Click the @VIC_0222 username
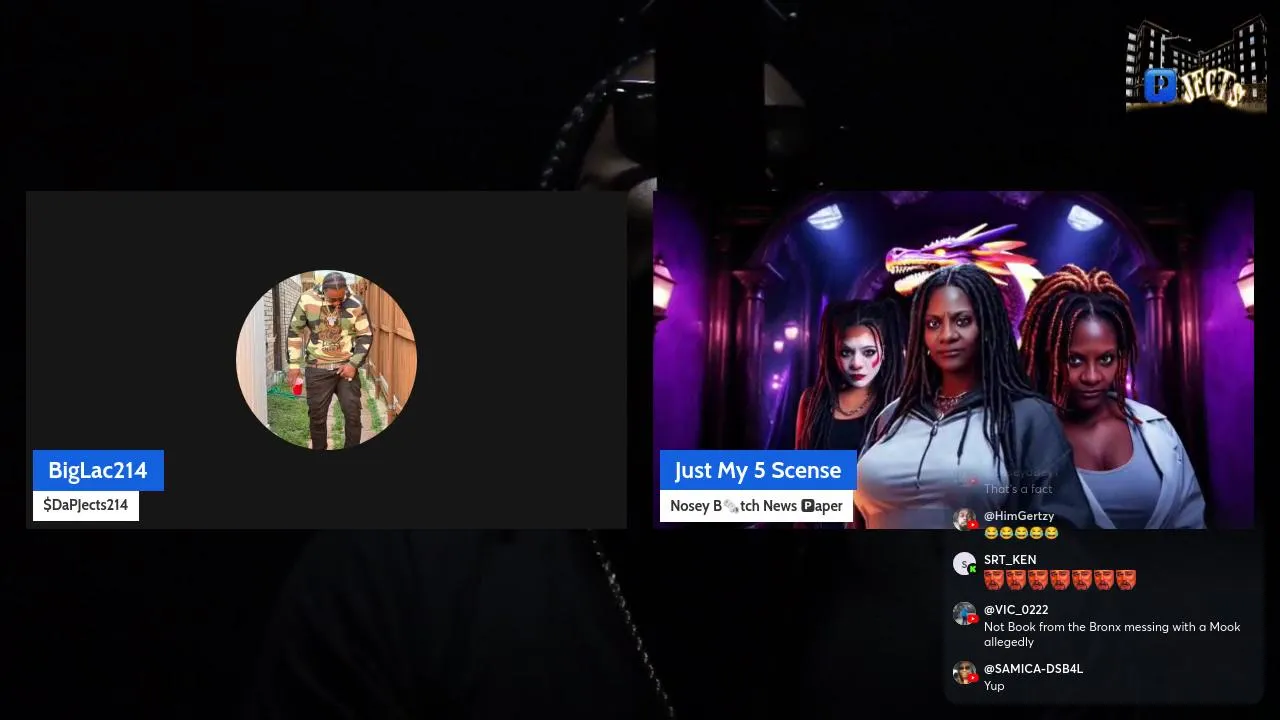Screen dimensions: 1280x720 point(1016,610)
